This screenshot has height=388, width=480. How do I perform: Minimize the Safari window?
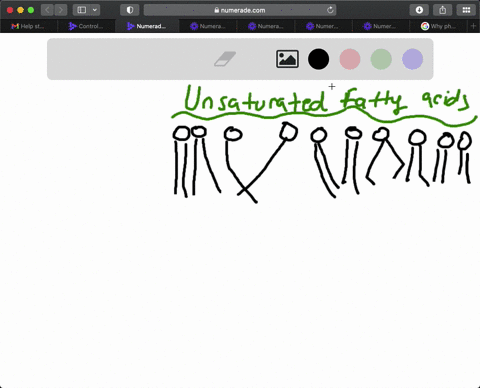[20, 10]
